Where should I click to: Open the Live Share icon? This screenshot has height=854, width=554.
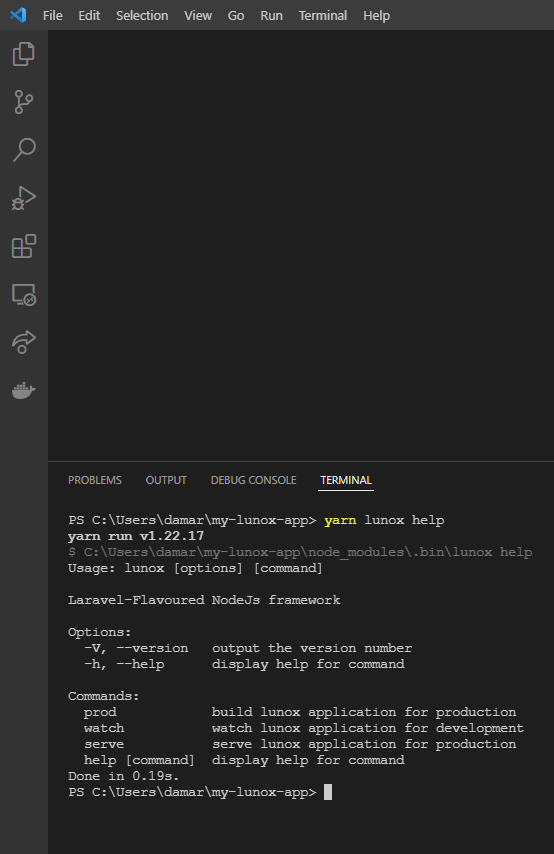click(23, 342)
